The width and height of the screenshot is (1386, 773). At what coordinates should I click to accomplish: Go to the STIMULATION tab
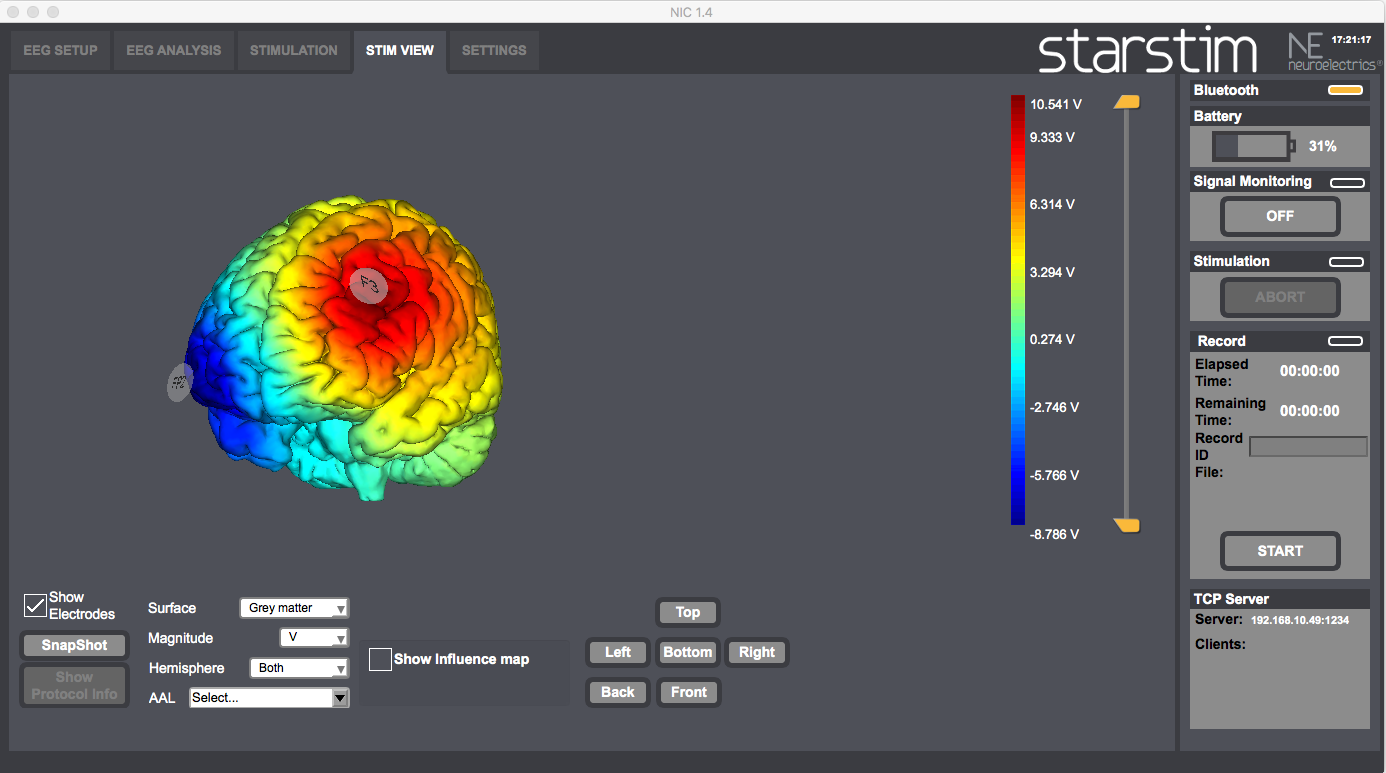tap(294, 50)
